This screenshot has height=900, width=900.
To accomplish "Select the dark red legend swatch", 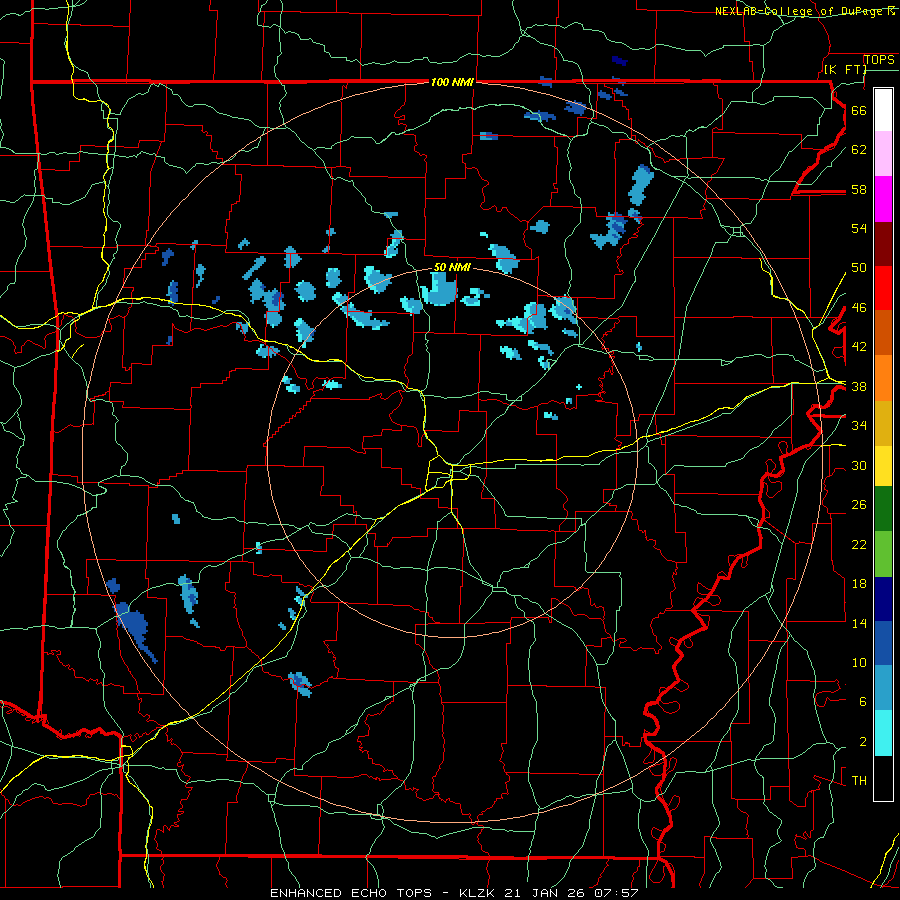I will 883,244.
